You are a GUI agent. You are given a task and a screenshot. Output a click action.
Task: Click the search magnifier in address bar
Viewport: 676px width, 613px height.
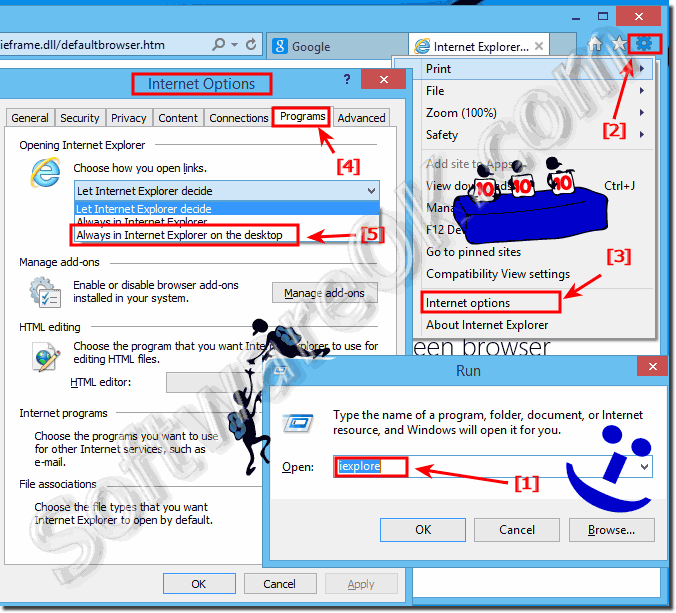(x=219, y=44)
